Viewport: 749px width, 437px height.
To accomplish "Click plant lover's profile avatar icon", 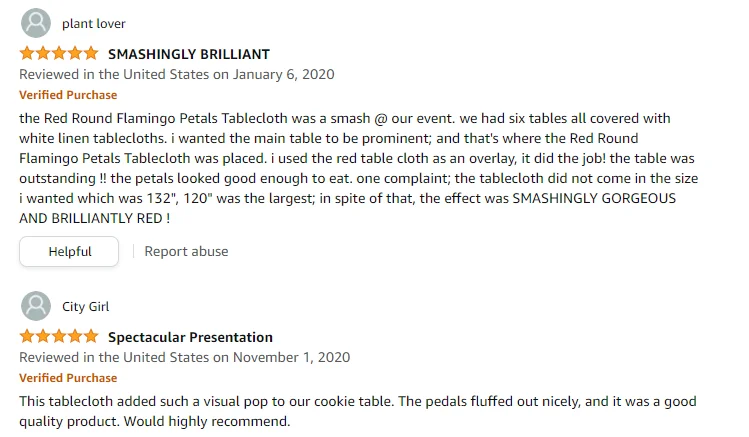I will [35, 23].
